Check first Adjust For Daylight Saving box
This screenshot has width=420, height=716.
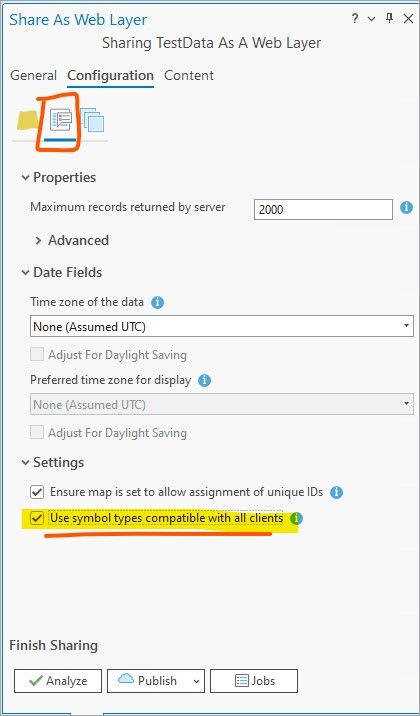(37, 354)
